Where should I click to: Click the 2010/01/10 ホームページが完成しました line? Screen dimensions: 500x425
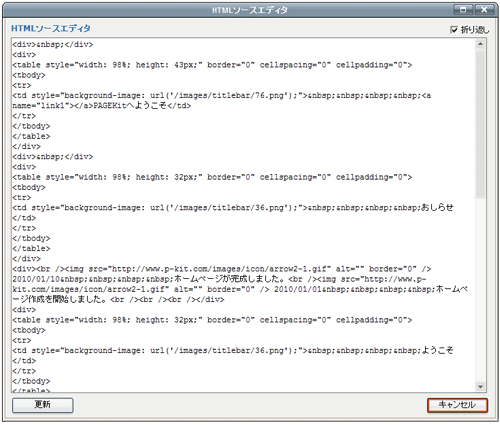pos(219,279)
